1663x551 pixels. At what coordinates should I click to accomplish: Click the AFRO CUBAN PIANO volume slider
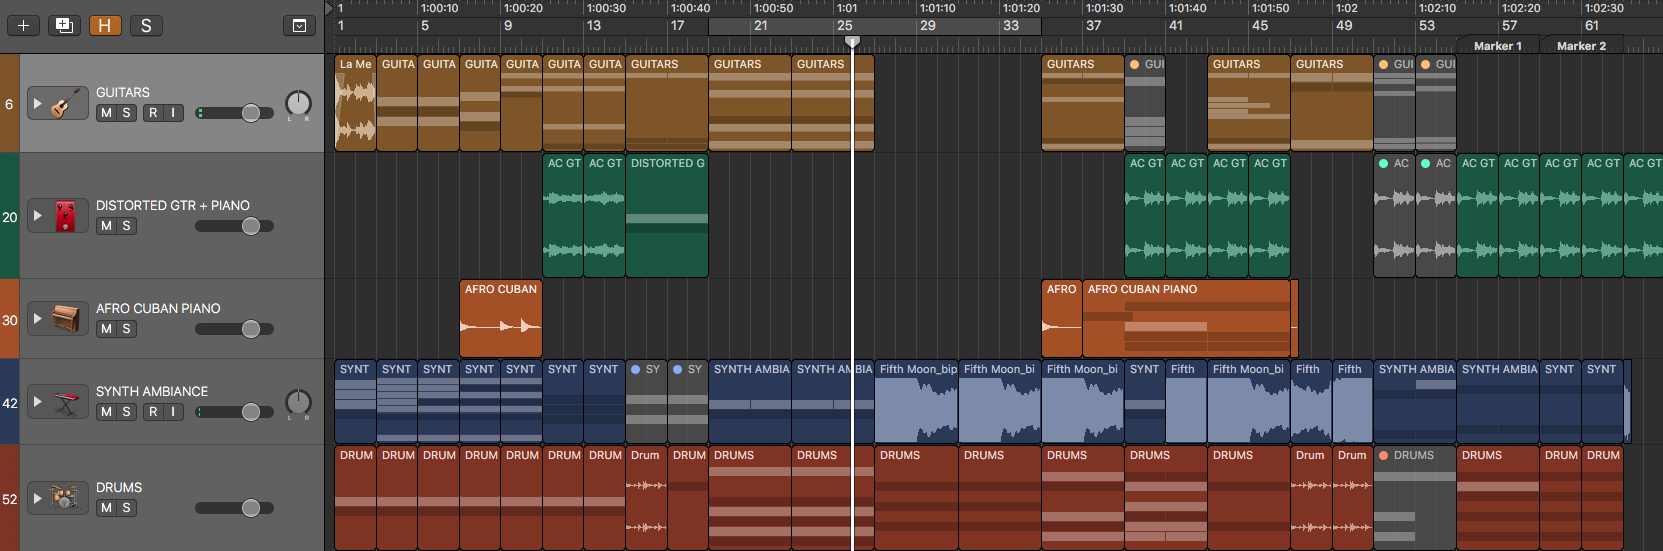(234, 329)
